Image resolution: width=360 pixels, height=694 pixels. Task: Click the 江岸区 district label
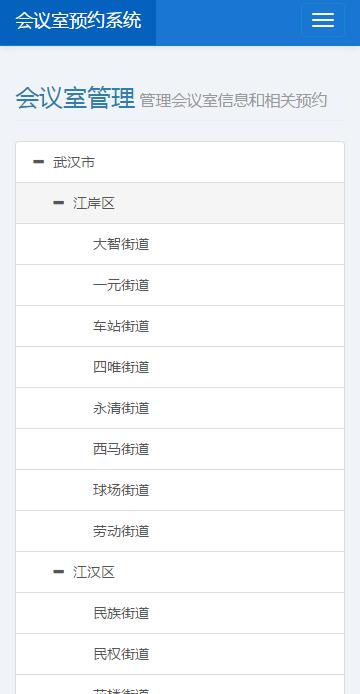pyautogui.click(x=94, y=203)
